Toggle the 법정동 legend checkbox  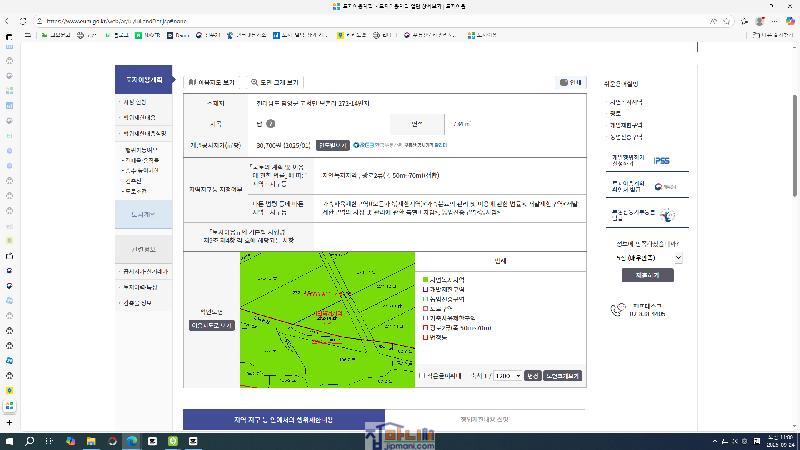click(x=425, y=337)
